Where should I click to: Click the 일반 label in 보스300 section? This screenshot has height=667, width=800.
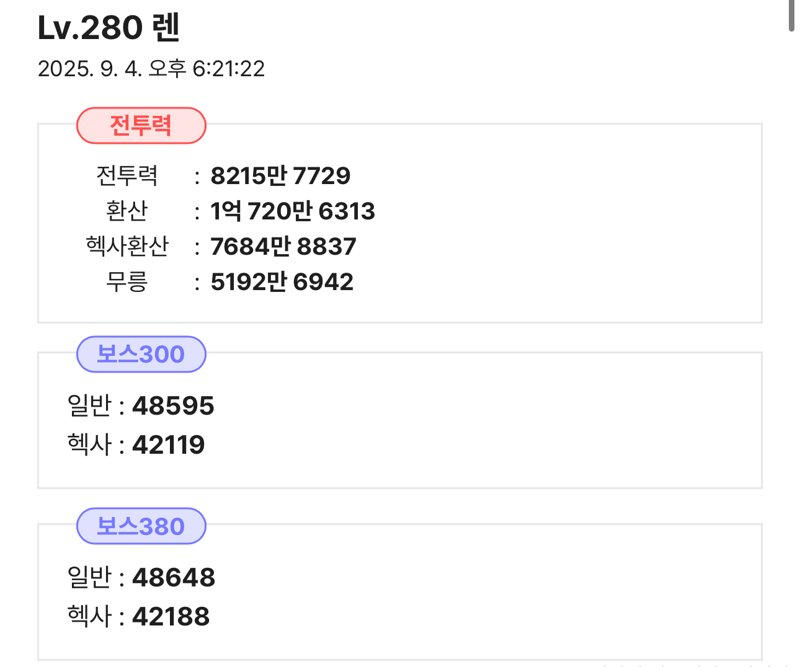click(x=89, y=406)
